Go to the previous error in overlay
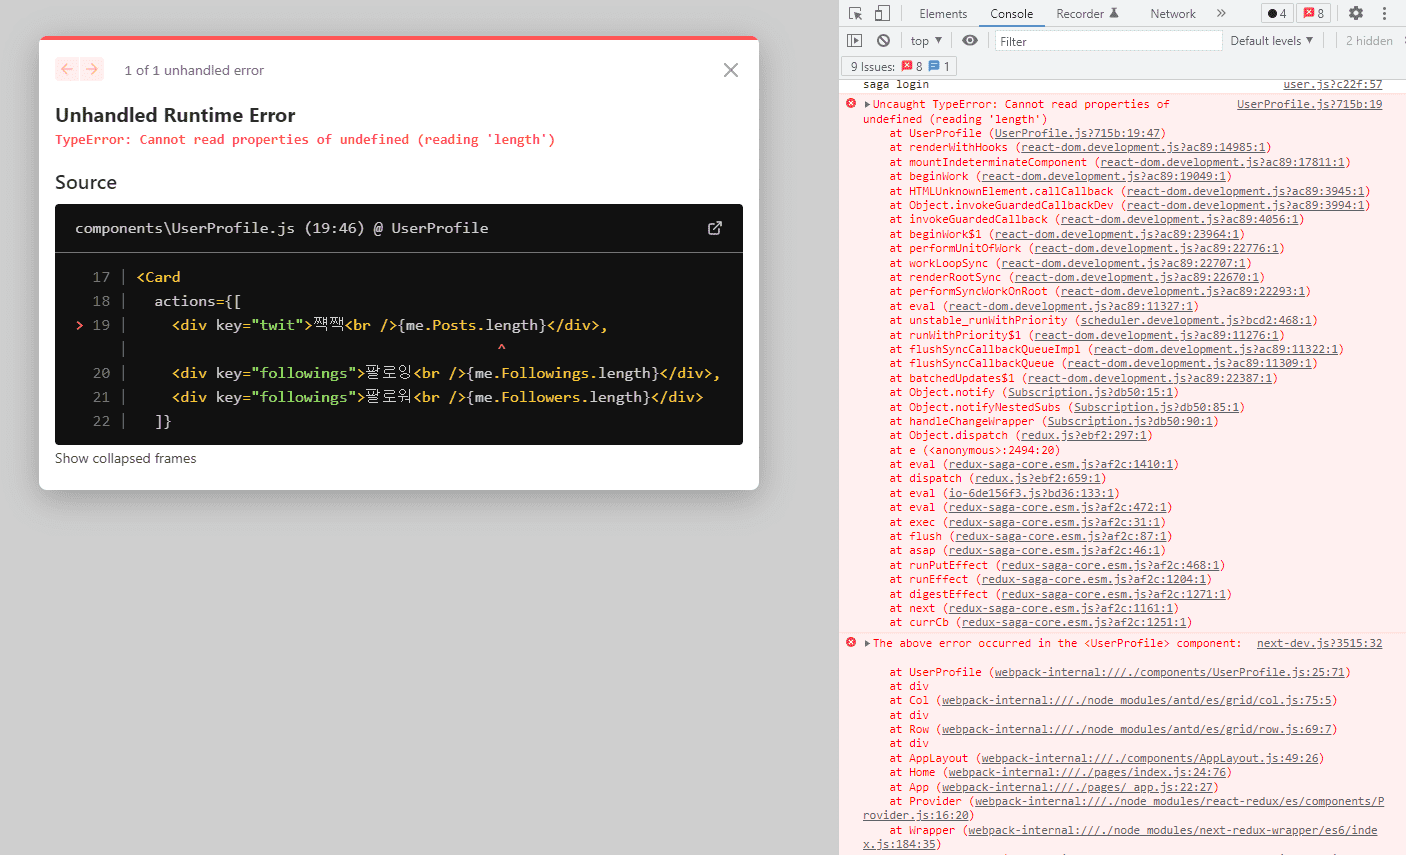The height and width of the screenshot is (855, 1406). point(67,69)
